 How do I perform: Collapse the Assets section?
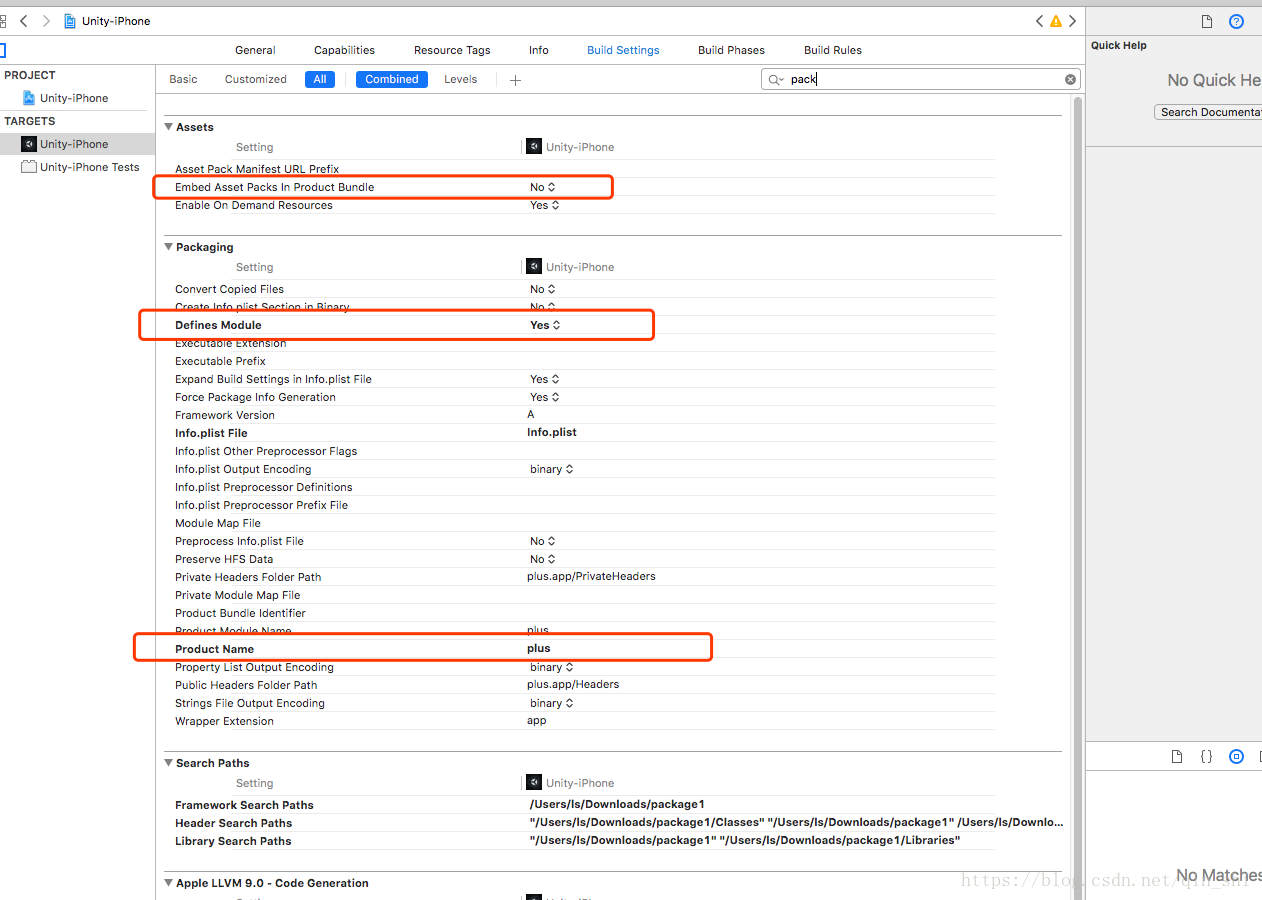[169, 127]
